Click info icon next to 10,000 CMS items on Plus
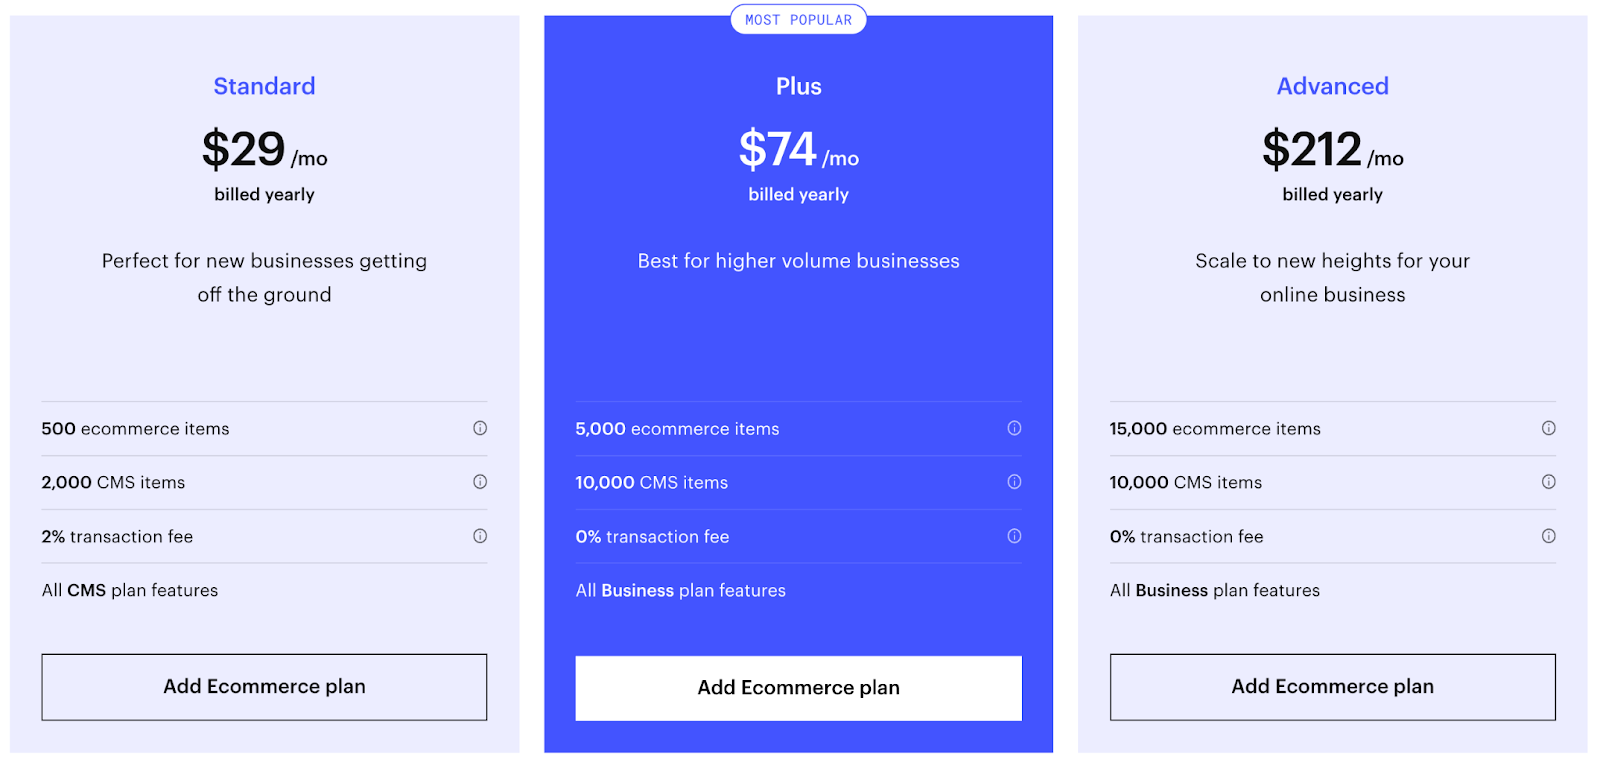This screenshot has width=1600, height=766. click(x=1015, y=482)
